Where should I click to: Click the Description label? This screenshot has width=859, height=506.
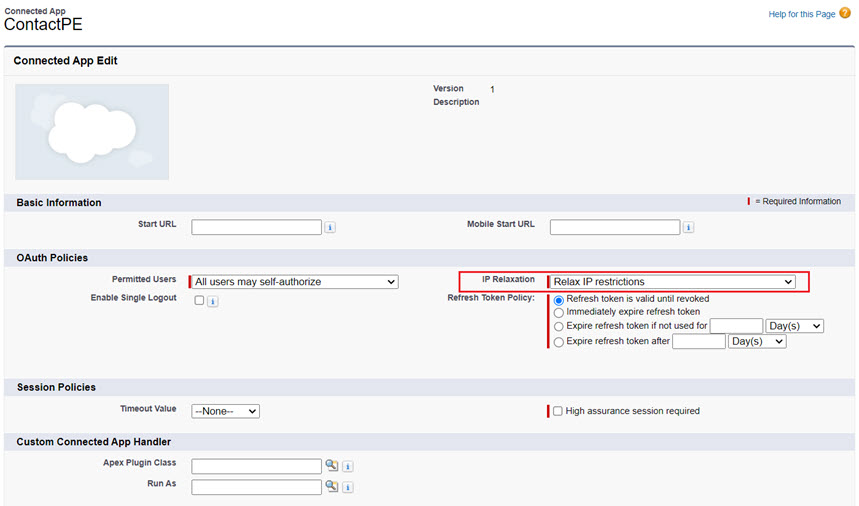pos(456,102)
